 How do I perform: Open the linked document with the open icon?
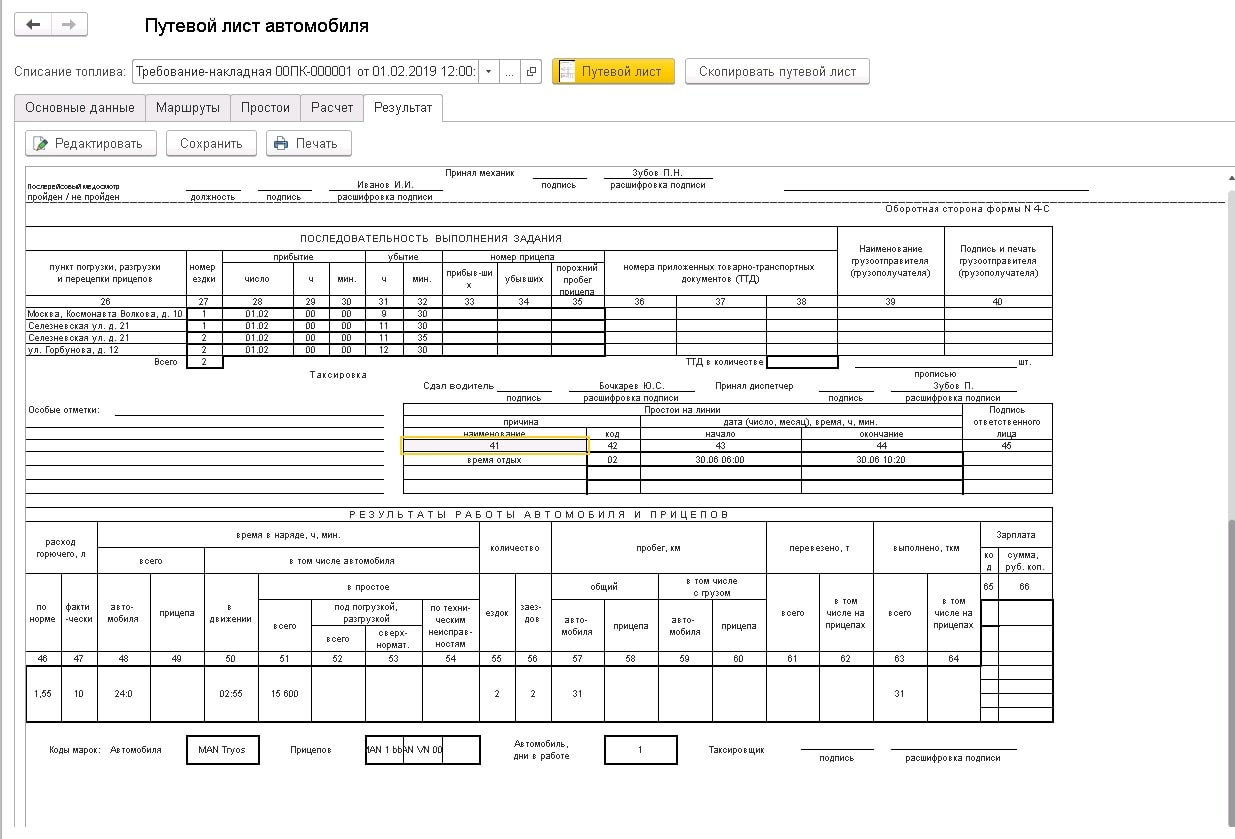(531, 72)
